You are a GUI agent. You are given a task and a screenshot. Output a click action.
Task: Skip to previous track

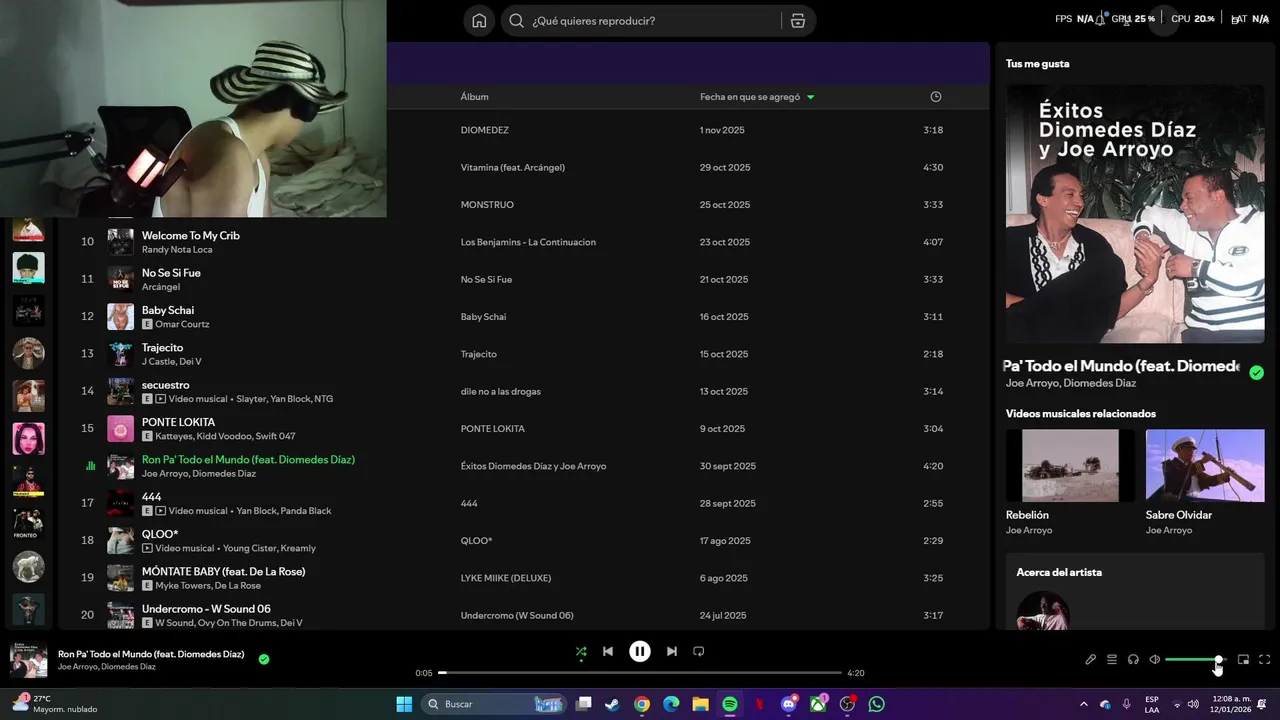point(607,651)
